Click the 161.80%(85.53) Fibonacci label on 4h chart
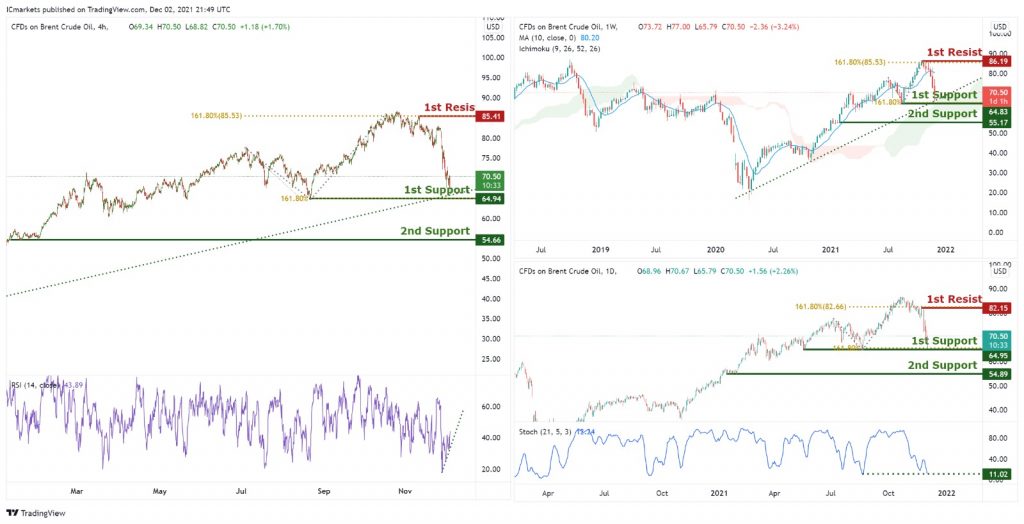The height and width of the screenshot is (524, 1024). tap(216, 116)
